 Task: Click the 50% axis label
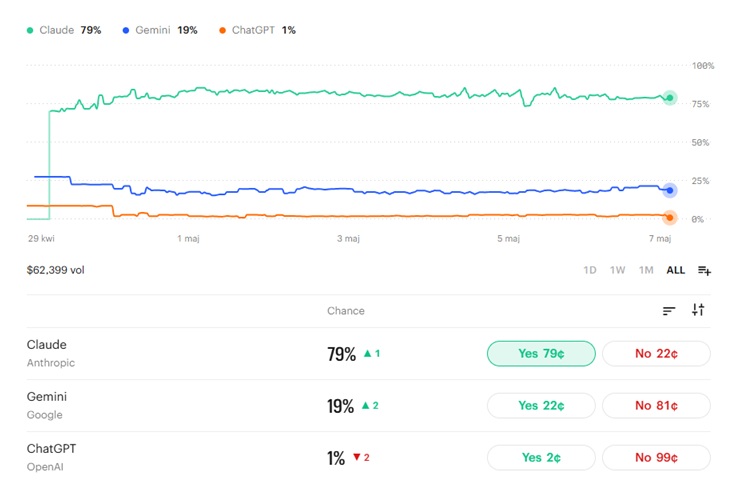[700, 143]
